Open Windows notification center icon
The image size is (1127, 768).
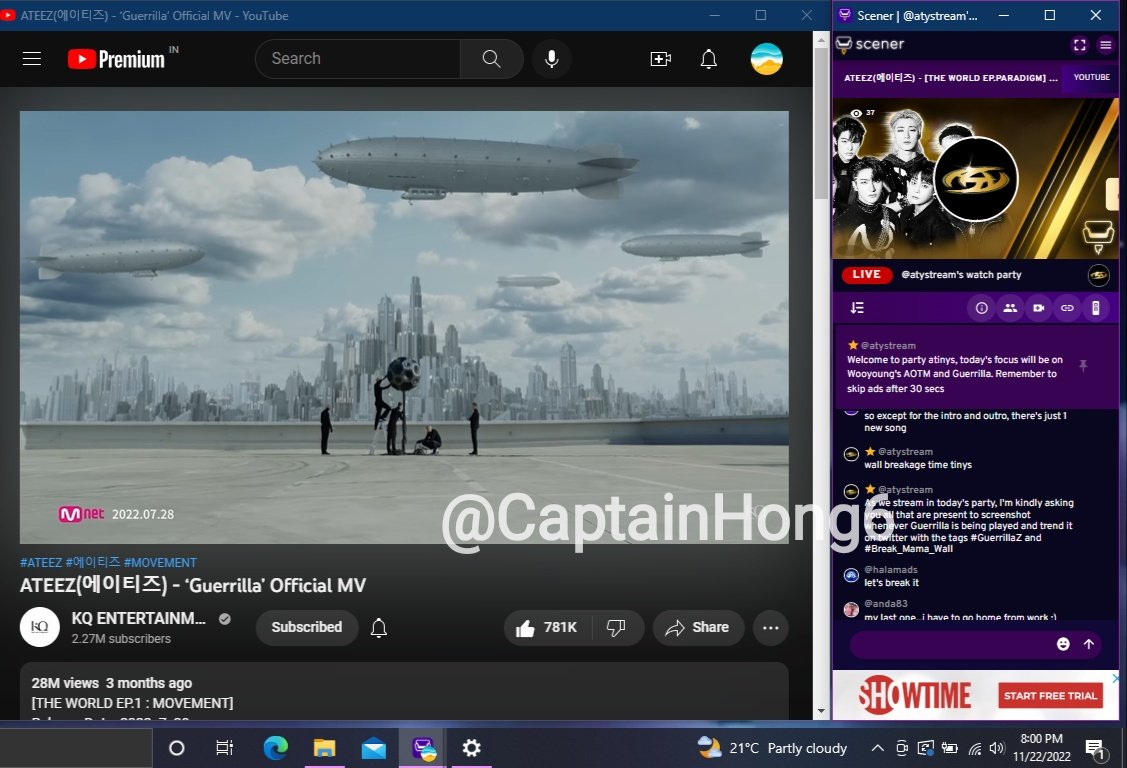point(1095,749)
